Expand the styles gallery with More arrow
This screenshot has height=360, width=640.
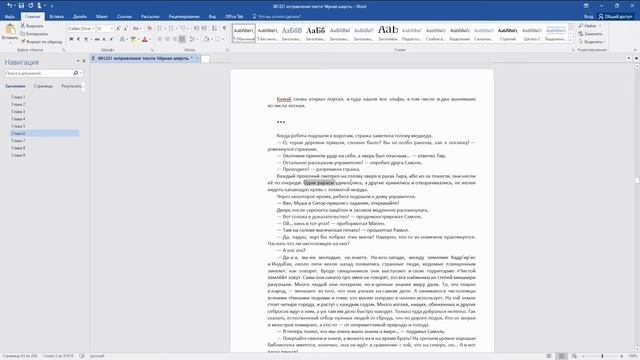coord(571,40)
